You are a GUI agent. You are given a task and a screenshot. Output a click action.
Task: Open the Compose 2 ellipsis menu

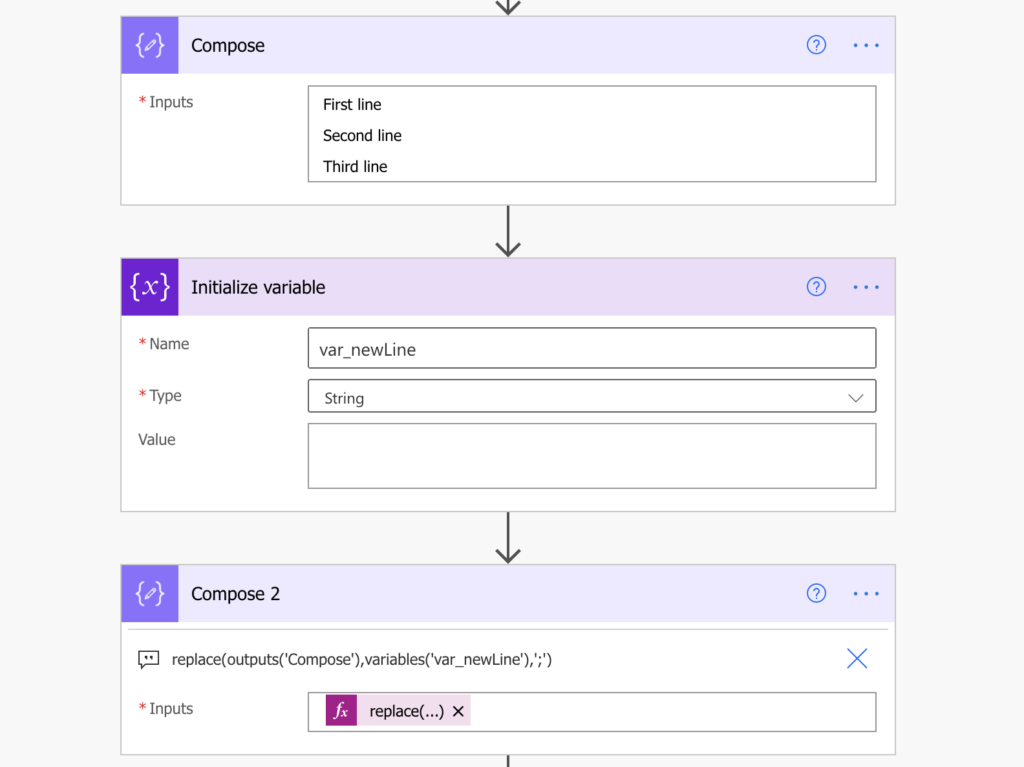tap(866, 593)
